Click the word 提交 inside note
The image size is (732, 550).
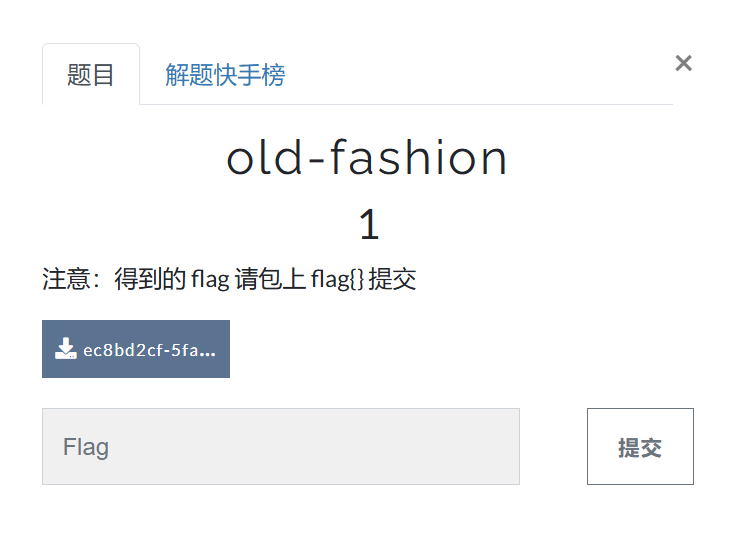click(x=392, y=279)
